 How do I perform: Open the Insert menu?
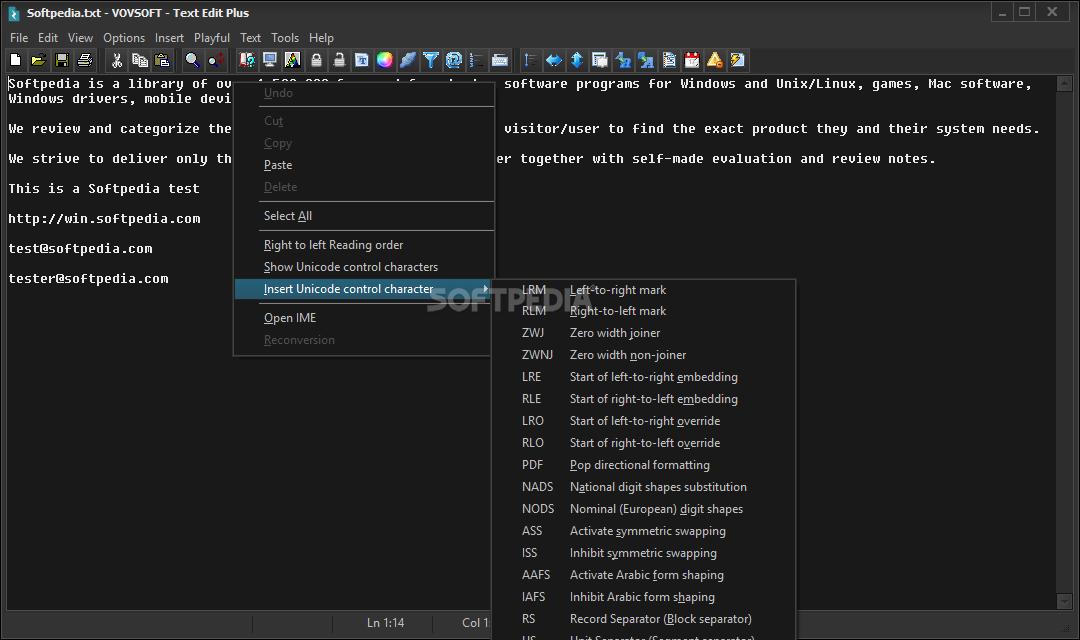pyautogui.click(x=169, y=38)
